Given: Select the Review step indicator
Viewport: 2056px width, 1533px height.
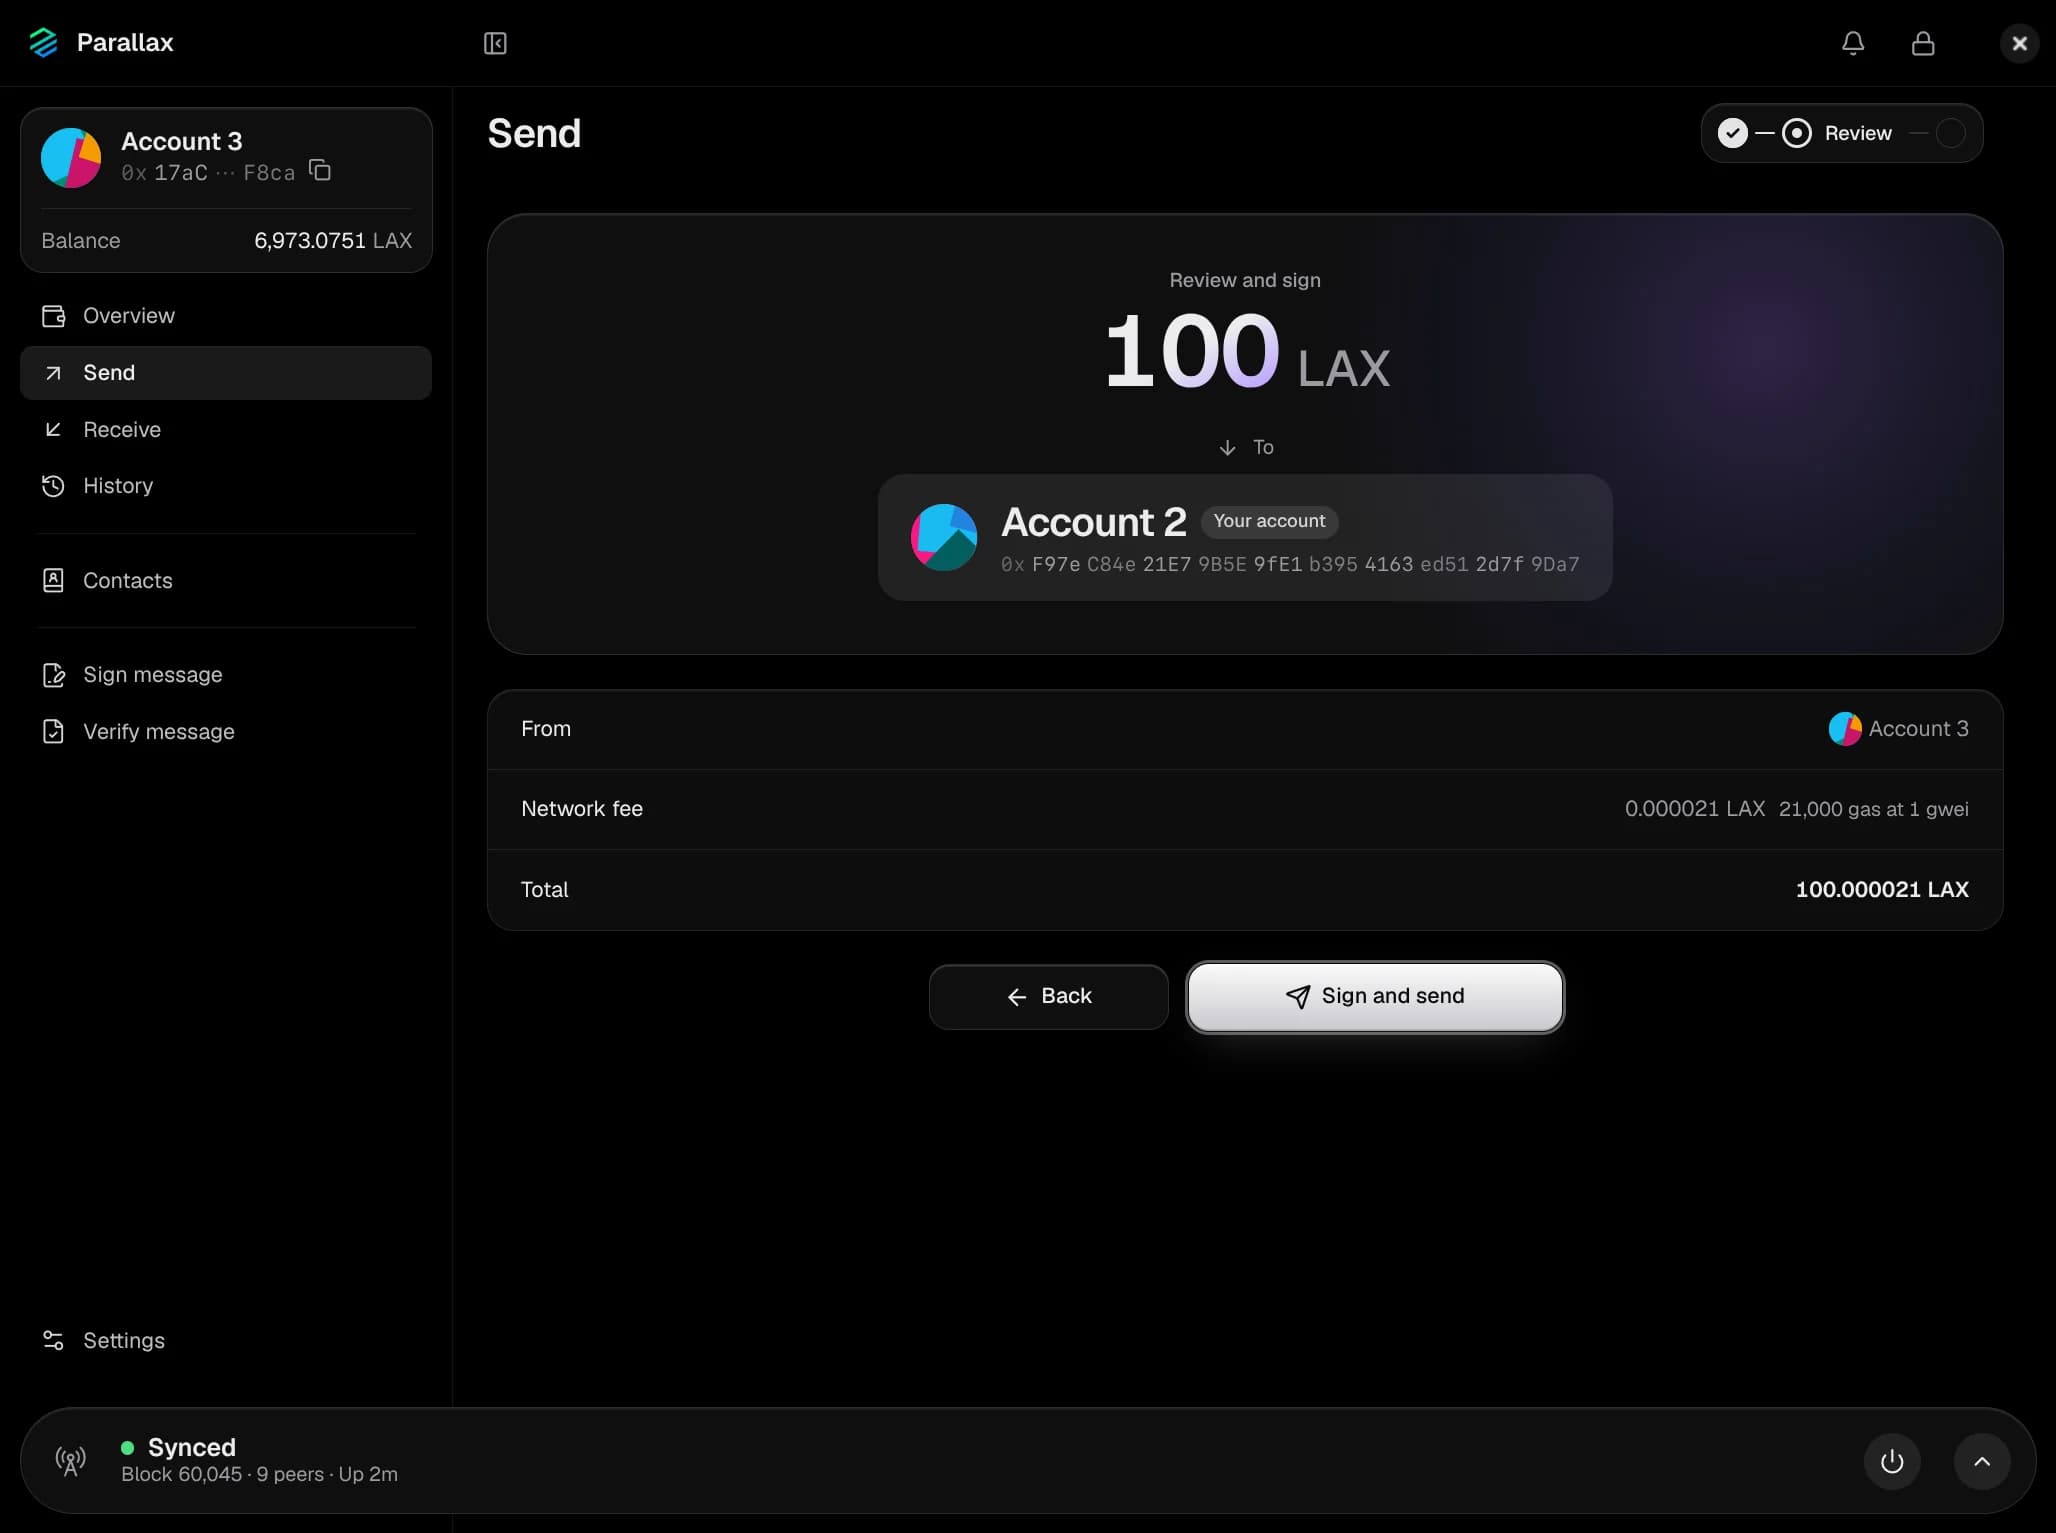Looking at the screenshot, I should coord(1796,133).
